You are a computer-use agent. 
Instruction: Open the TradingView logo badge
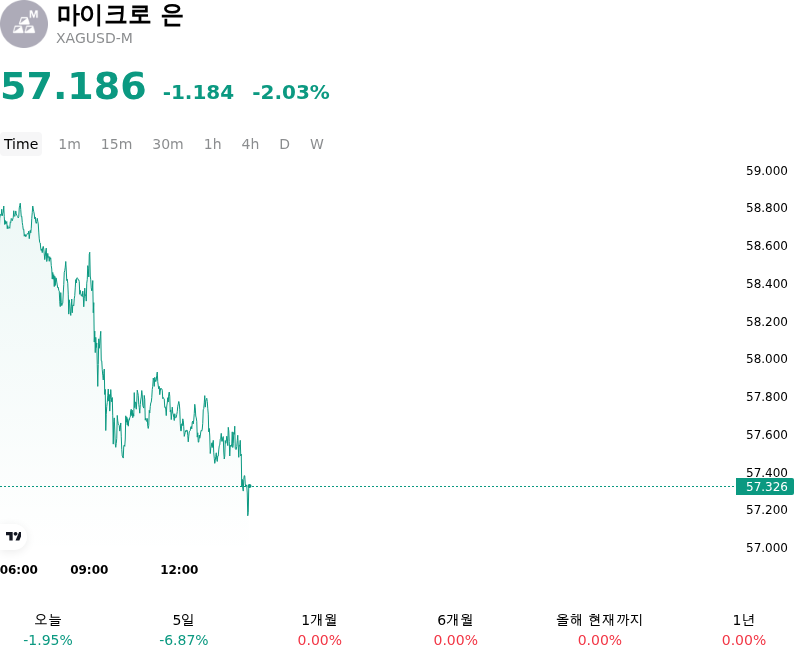tap(13, 536)
